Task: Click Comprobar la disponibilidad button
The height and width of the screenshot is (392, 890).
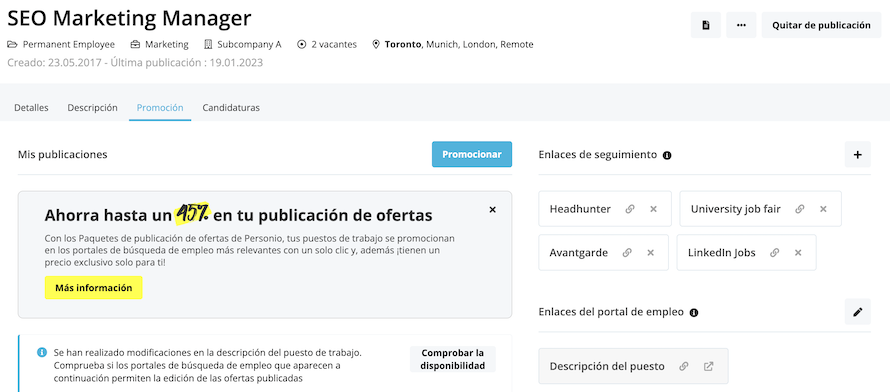Action: pyautogui.click(x=453, y=359)
